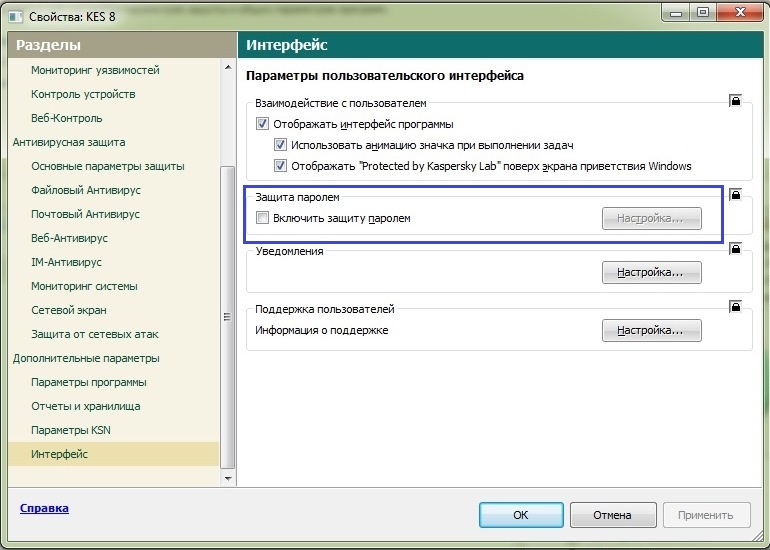The image size is (770, 550).
Task: Open Параметры KSN section
Action: click(71, 431)
